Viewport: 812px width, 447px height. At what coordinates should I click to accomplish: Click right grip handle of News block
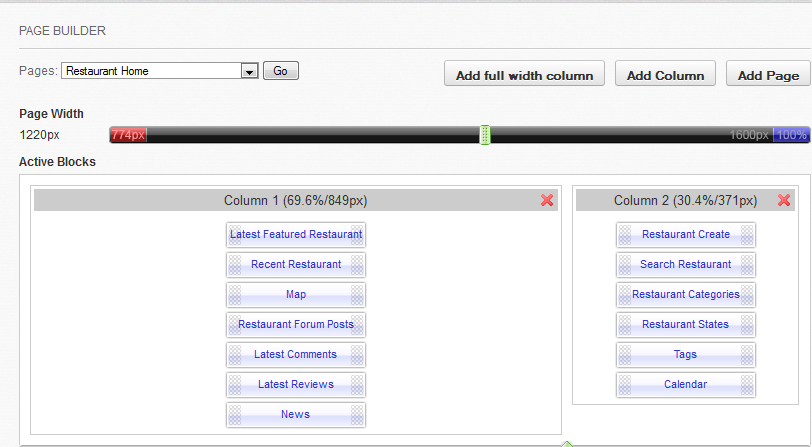coord(357,415)
